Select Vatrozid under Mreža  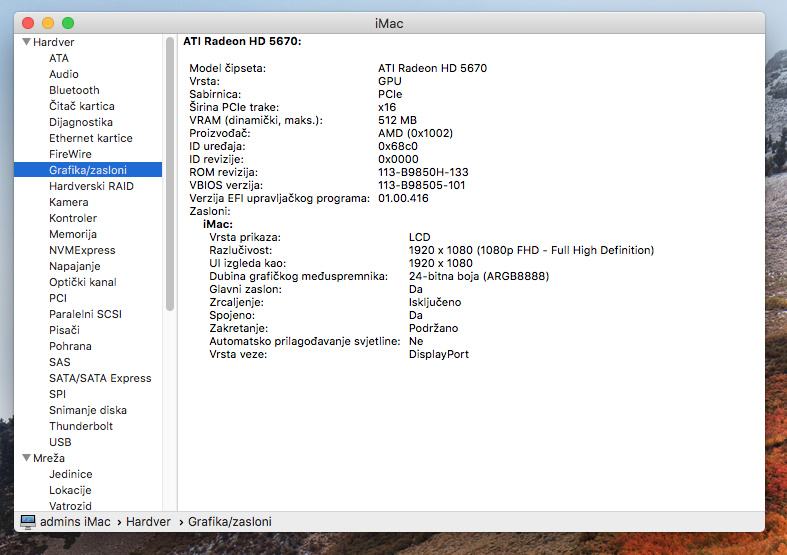coord(70,506)
